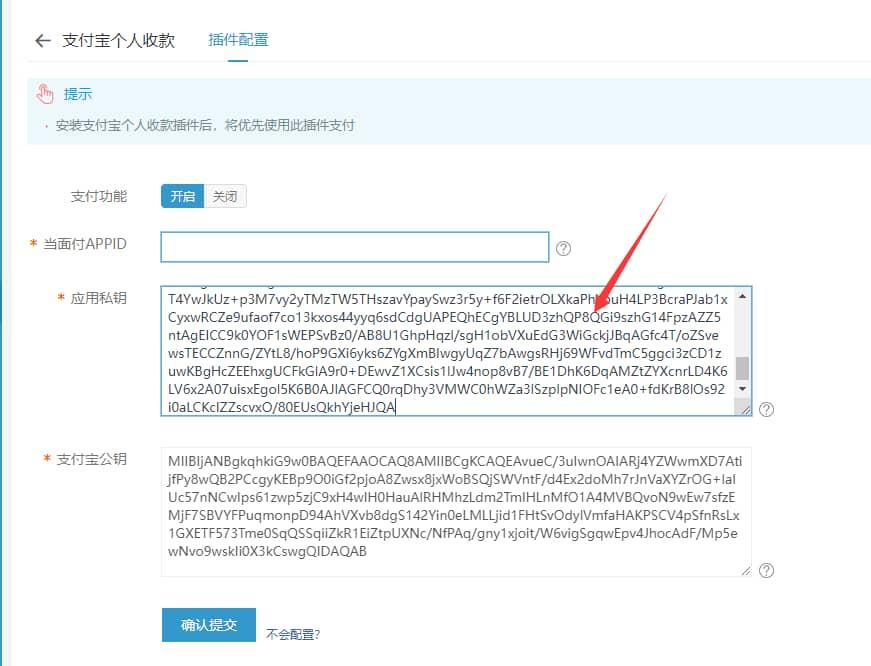Viewport: 871px width, 666px height.
Task: Switch to the 插件配置 tab
Action: click(238, 40)
